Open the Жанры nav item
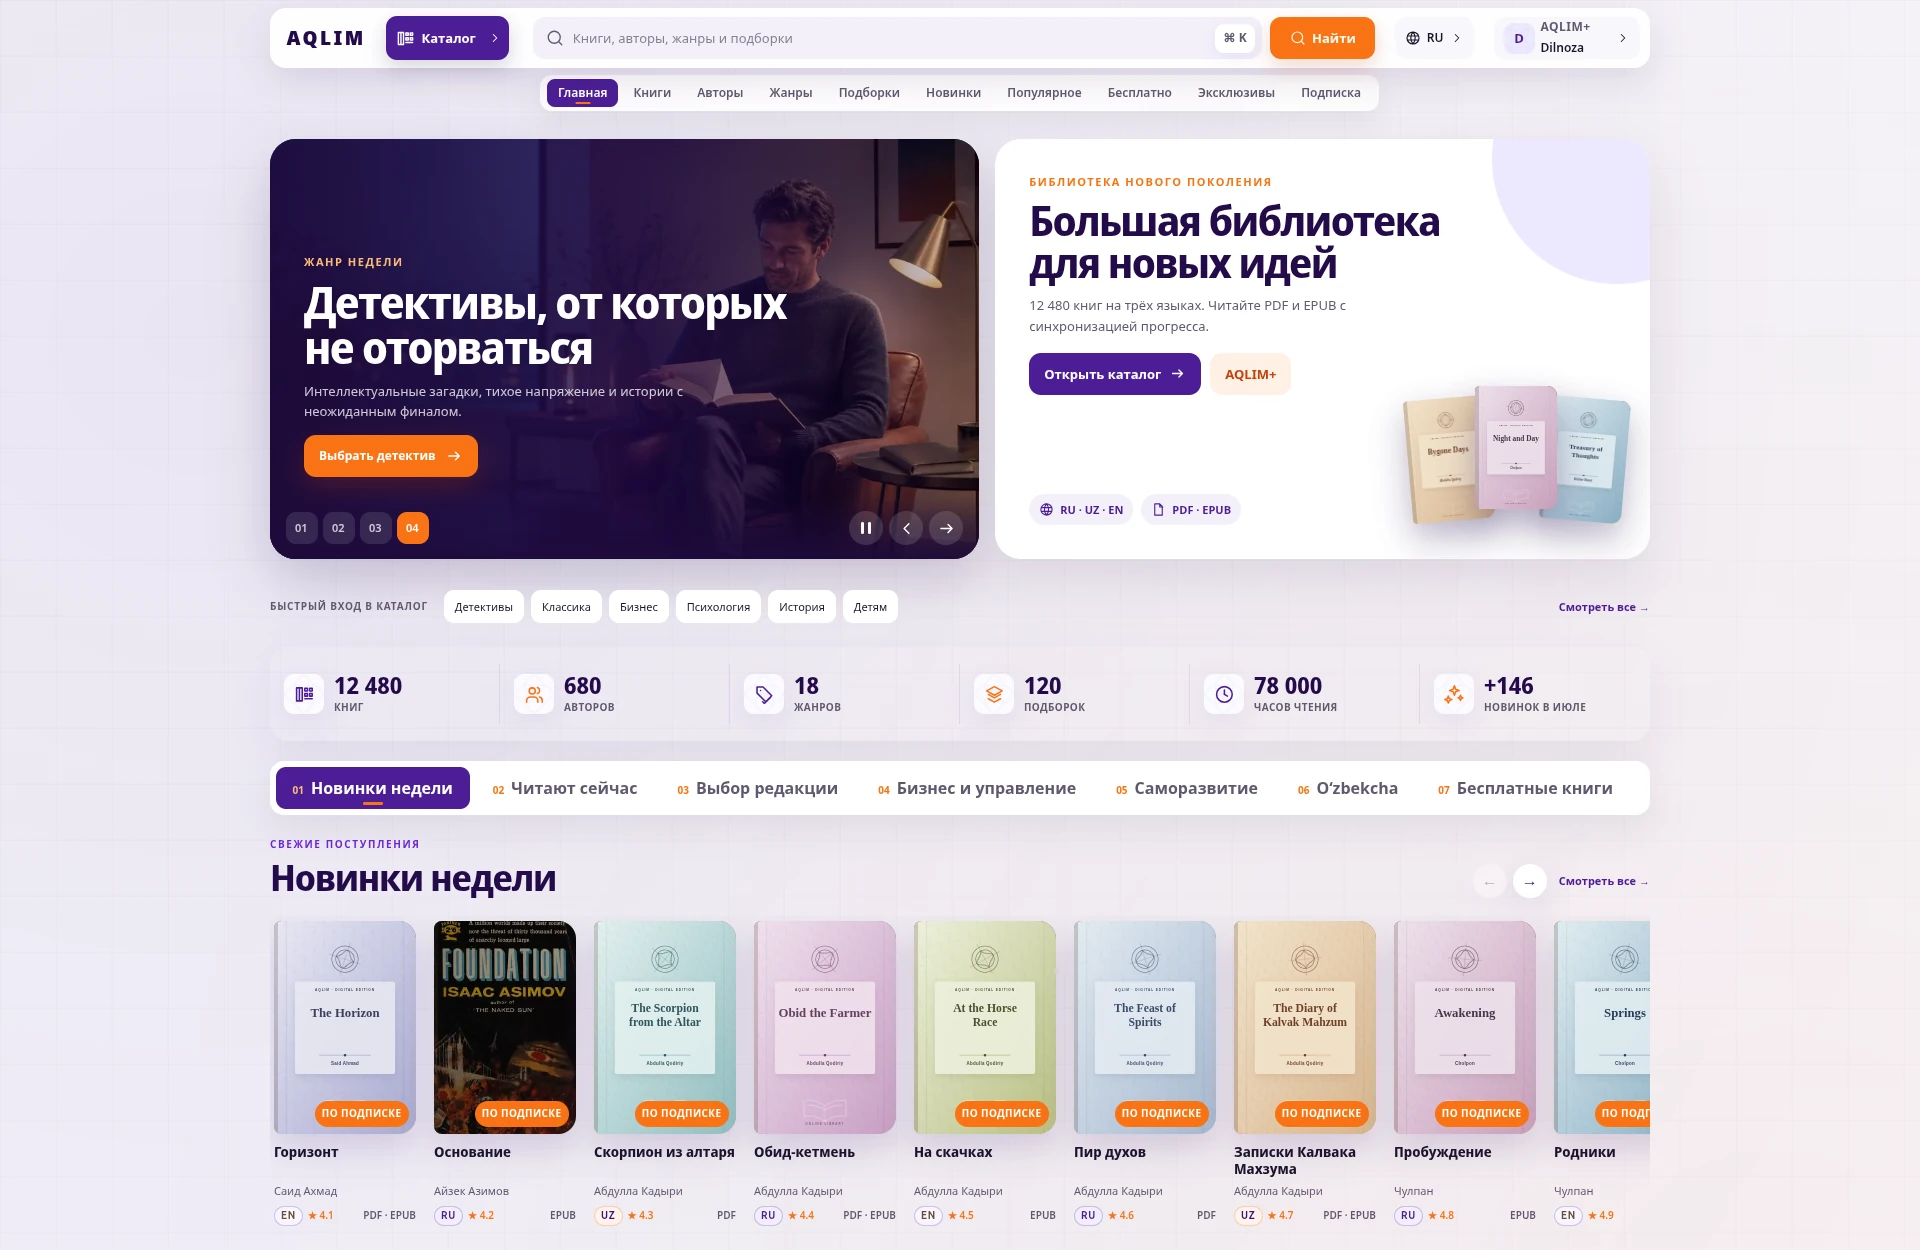 pos(790,93)
